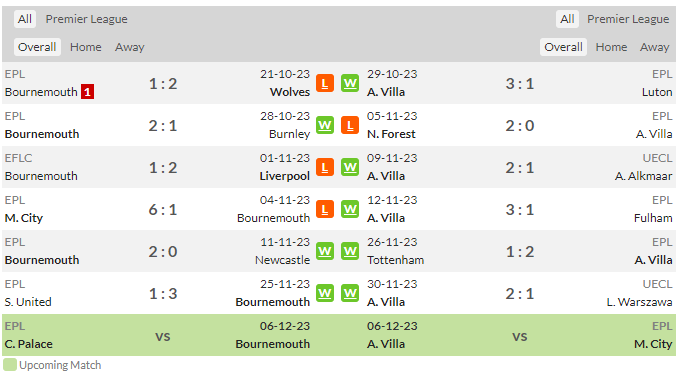Click the L badge for N. Forest vs A. Villa
680x378 pixels.
(350, 125)
